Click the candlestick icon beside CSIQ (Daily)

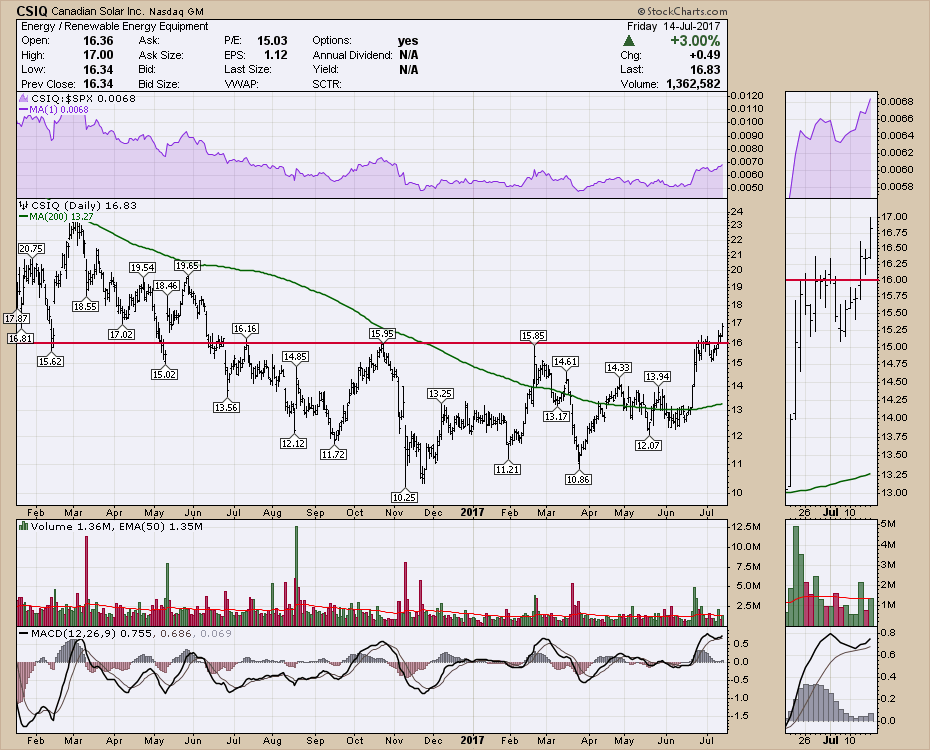click(x=24, y=206)
